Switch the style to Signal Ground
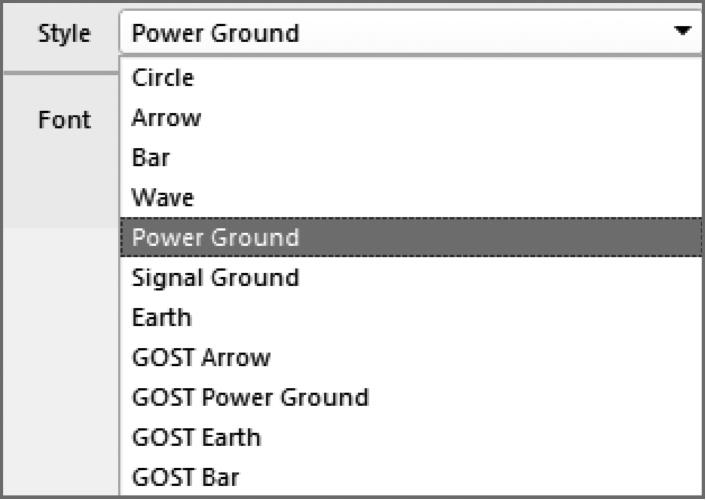706x500 pixels. 215,278
